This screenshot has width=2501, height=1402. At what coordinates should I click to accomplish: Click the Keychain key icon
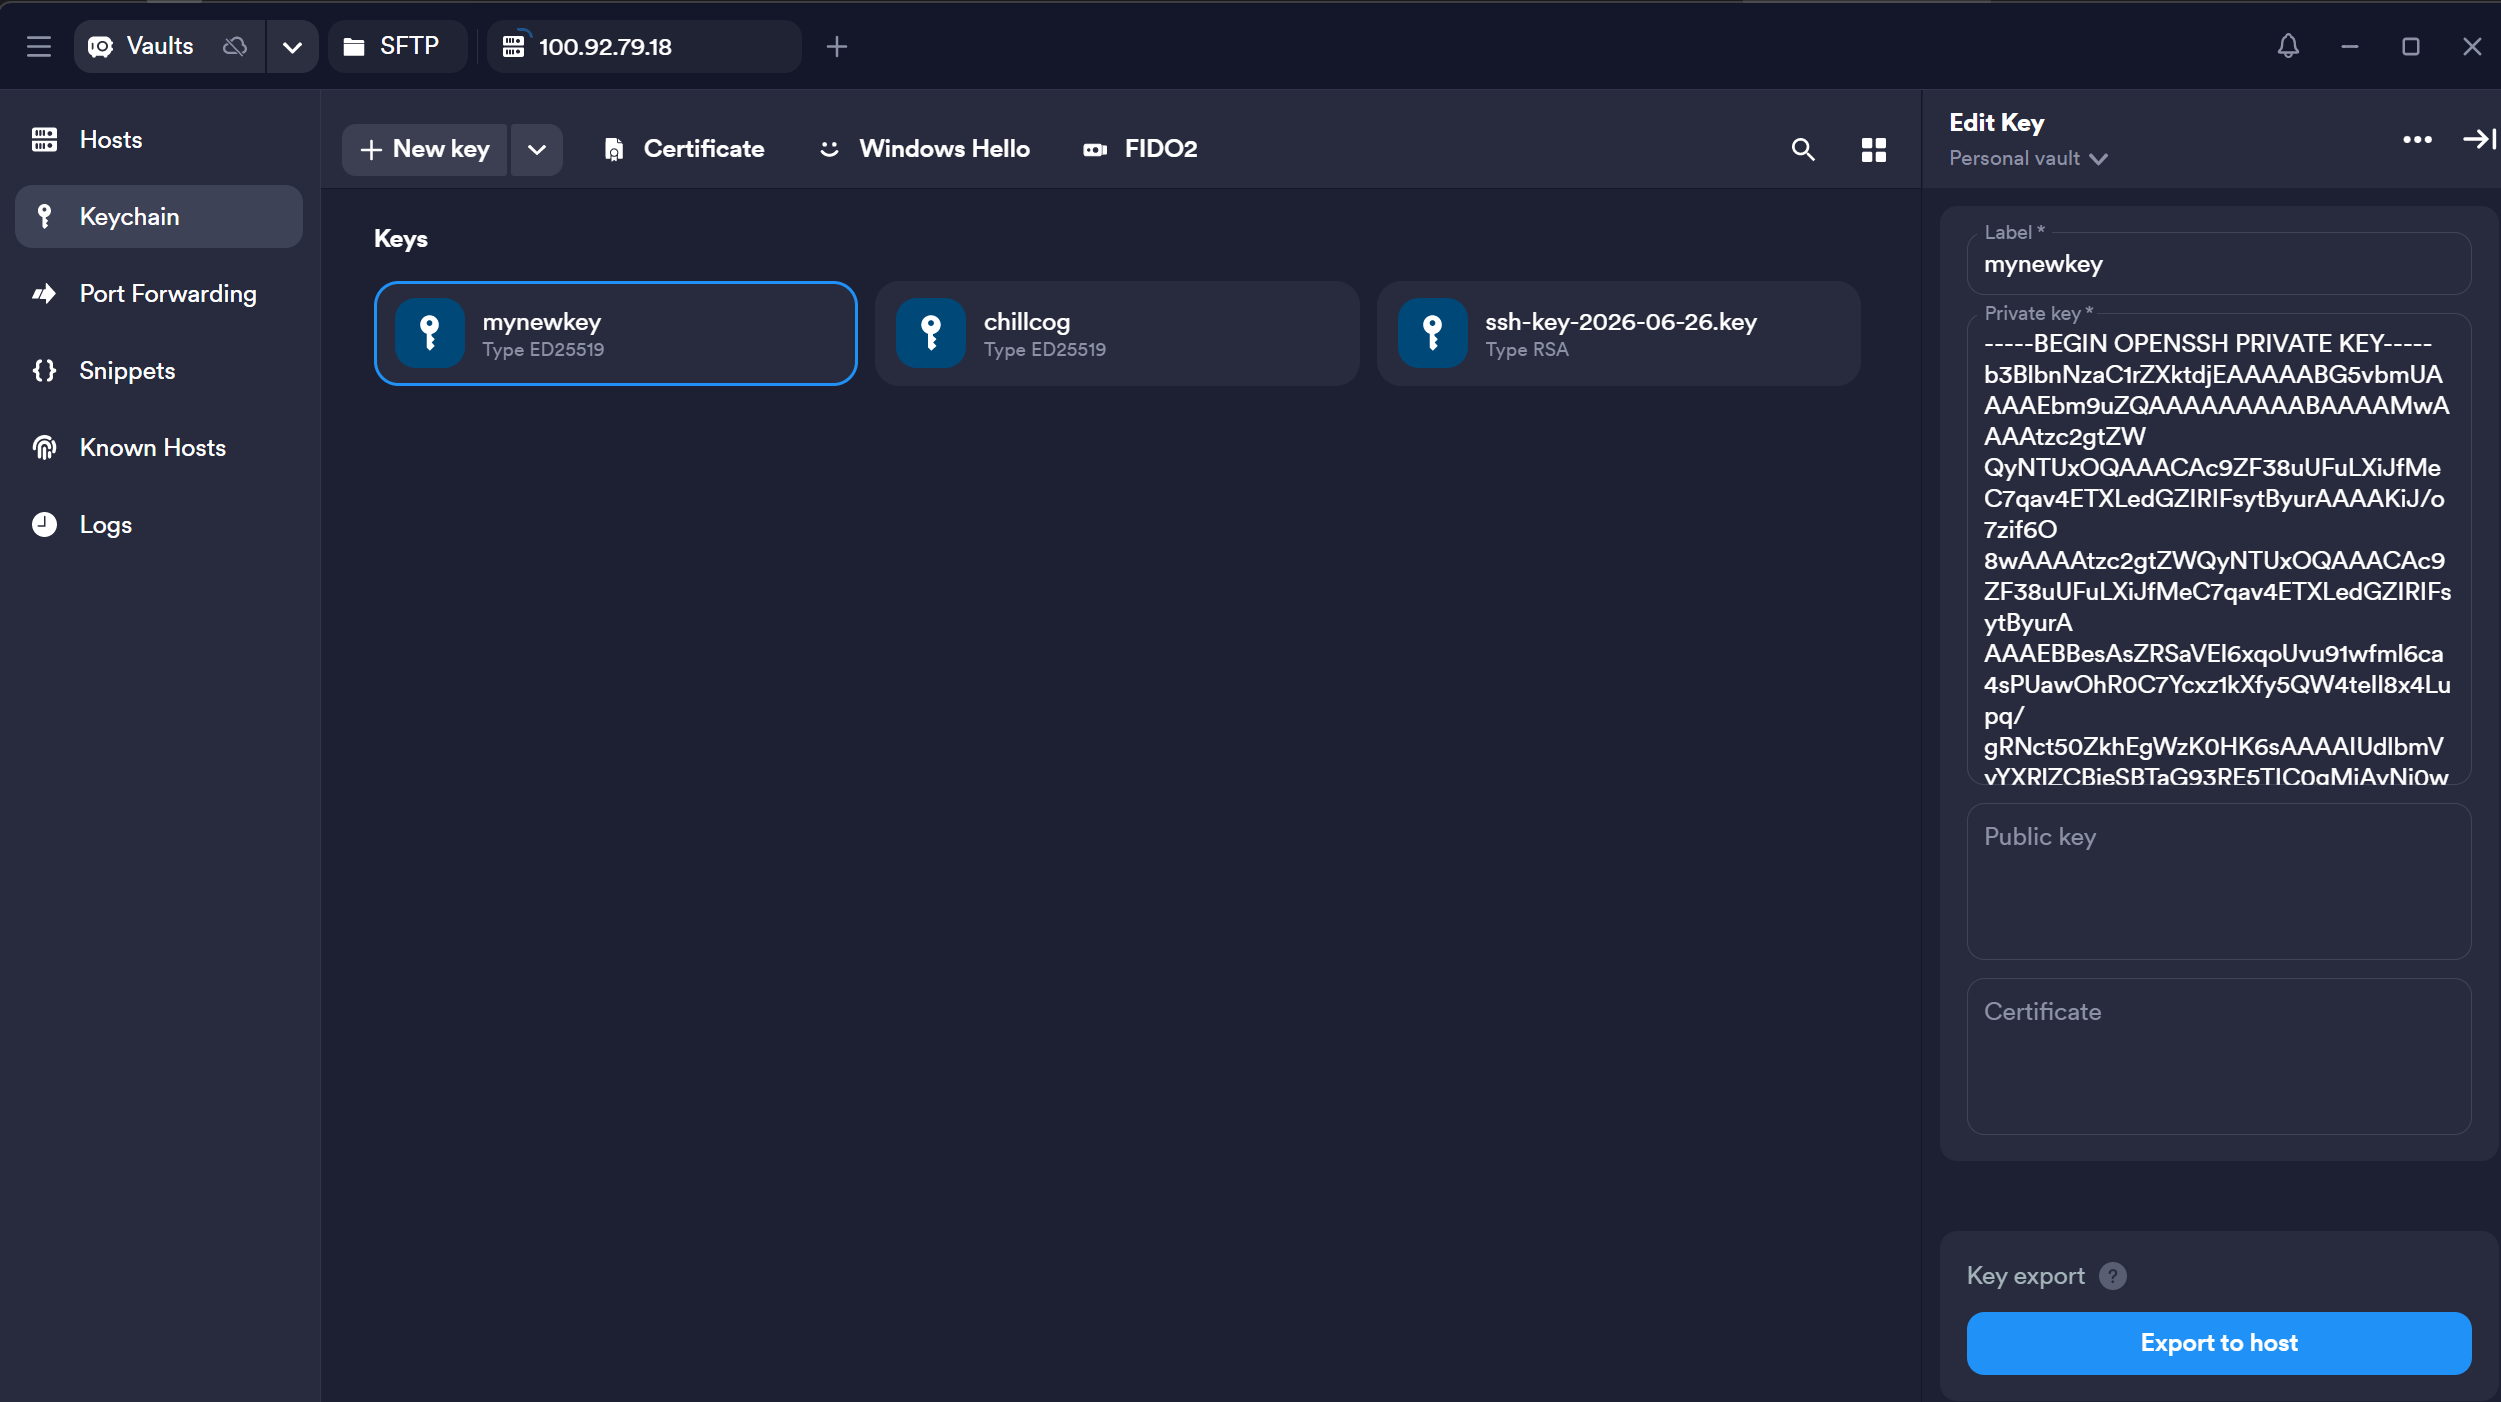pyautogui.click(x=44, y=217)
